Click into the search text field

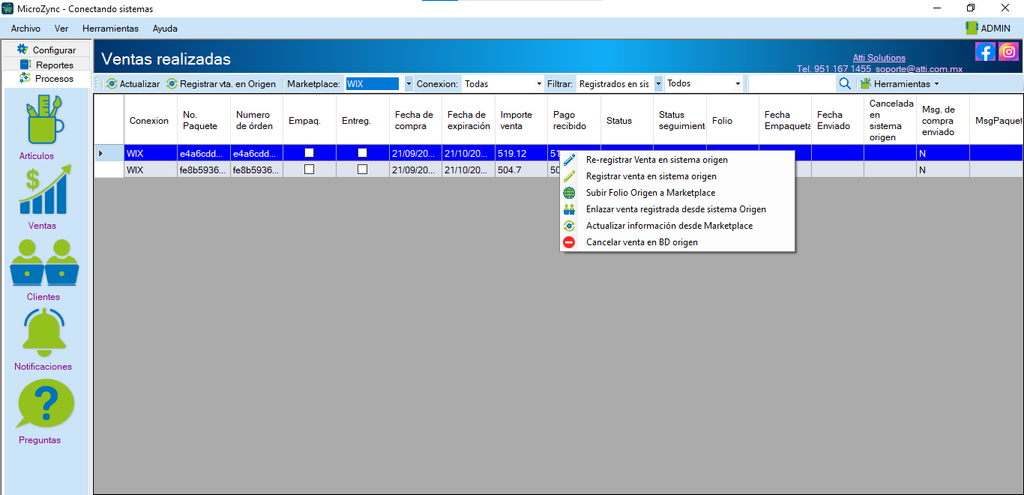792,84
